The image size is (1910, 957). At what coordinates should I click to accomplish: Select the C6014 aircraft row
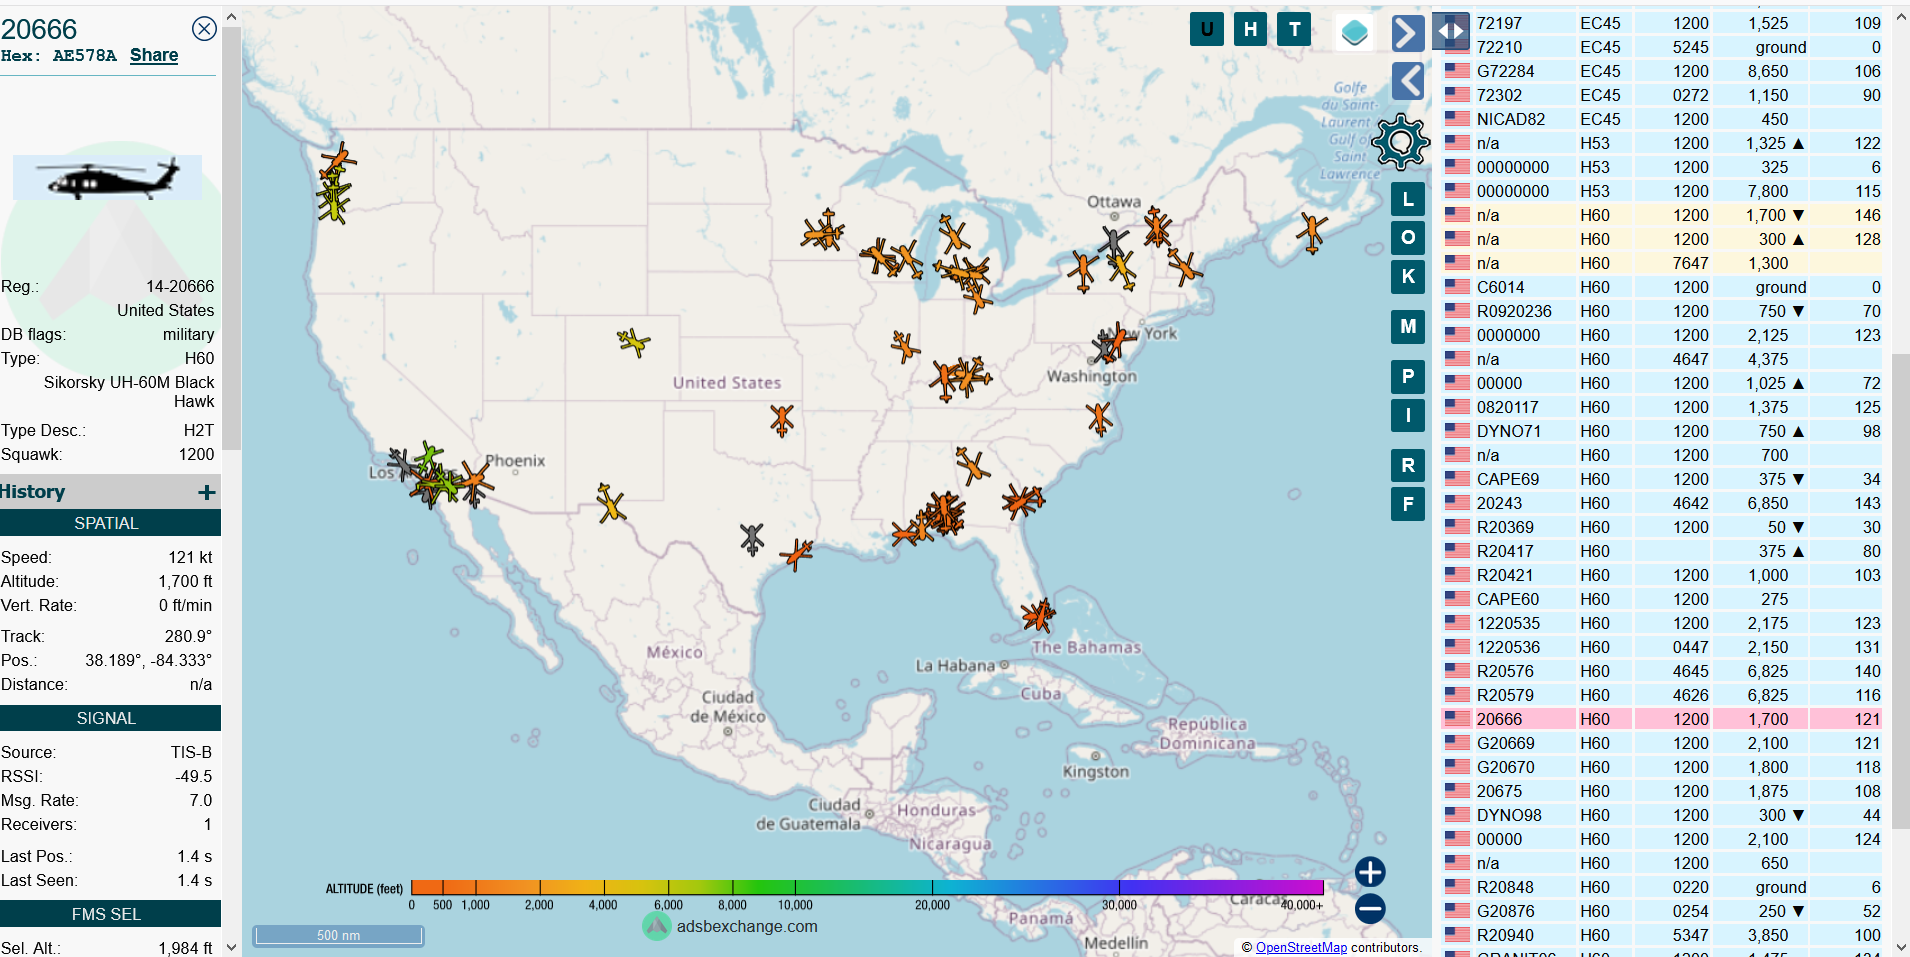coord(1662,287)
